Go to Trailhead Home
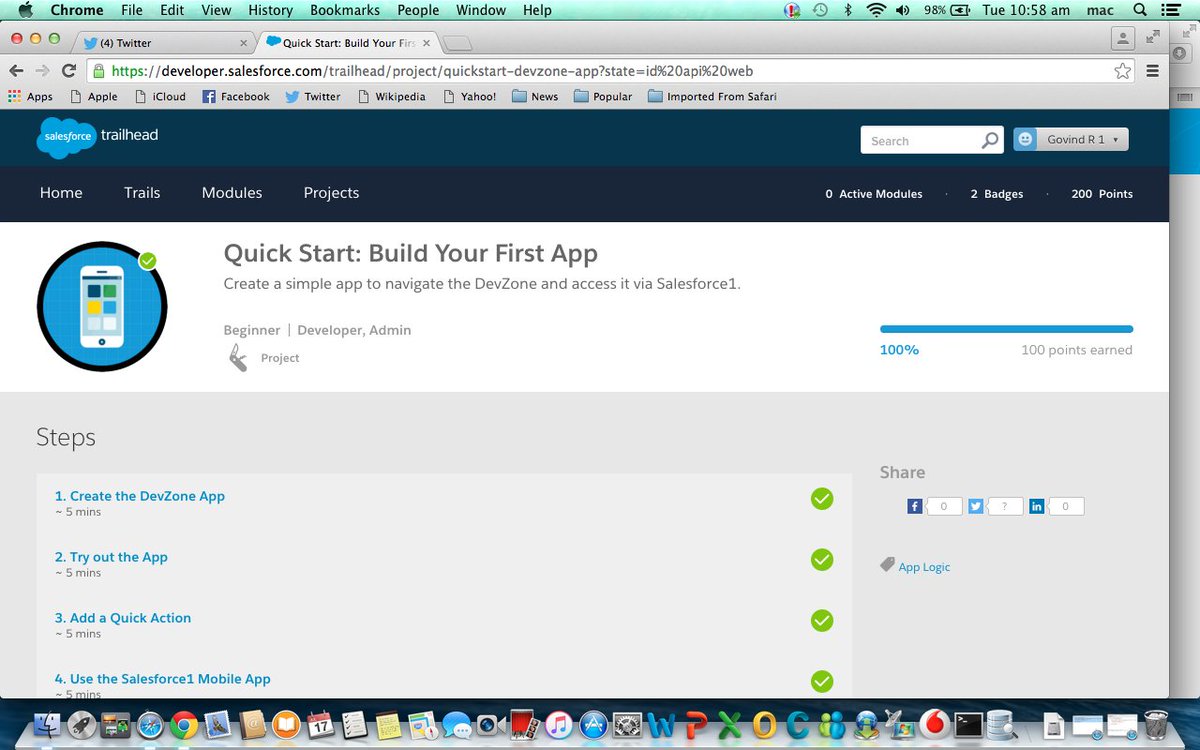This screenshot has height=750, width=1200. click(x=61, y=193)
